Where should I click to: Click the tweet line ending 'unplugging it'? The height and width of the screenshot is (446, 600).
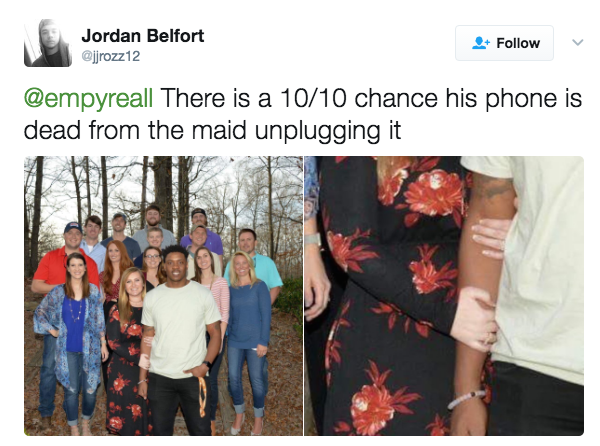[x=212, y=130]
